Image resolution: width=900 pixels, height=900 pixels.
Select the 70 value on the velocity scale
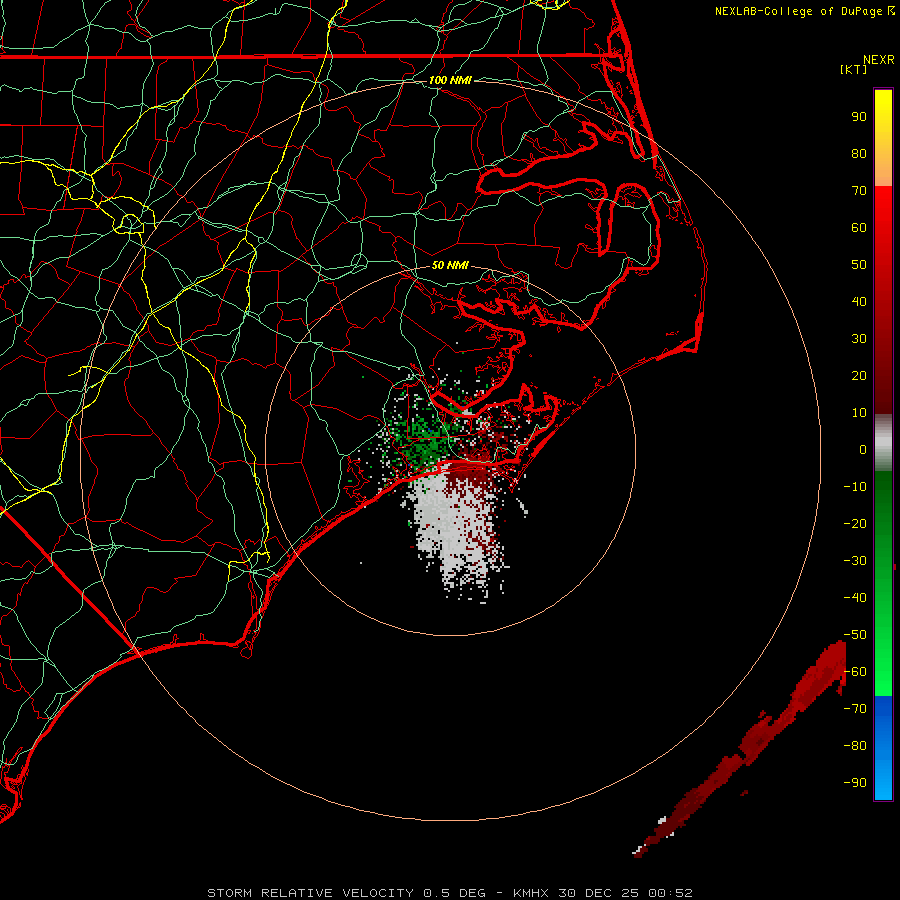(x=859, y=191)
